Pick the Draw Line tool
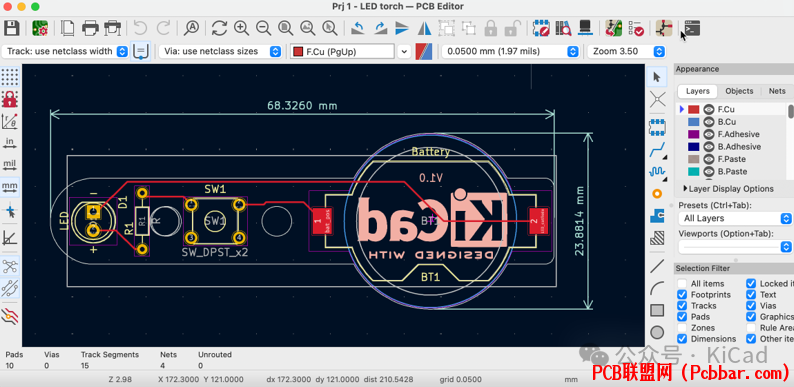Viewport: 794px width, 387px height. tap(657, 265)
